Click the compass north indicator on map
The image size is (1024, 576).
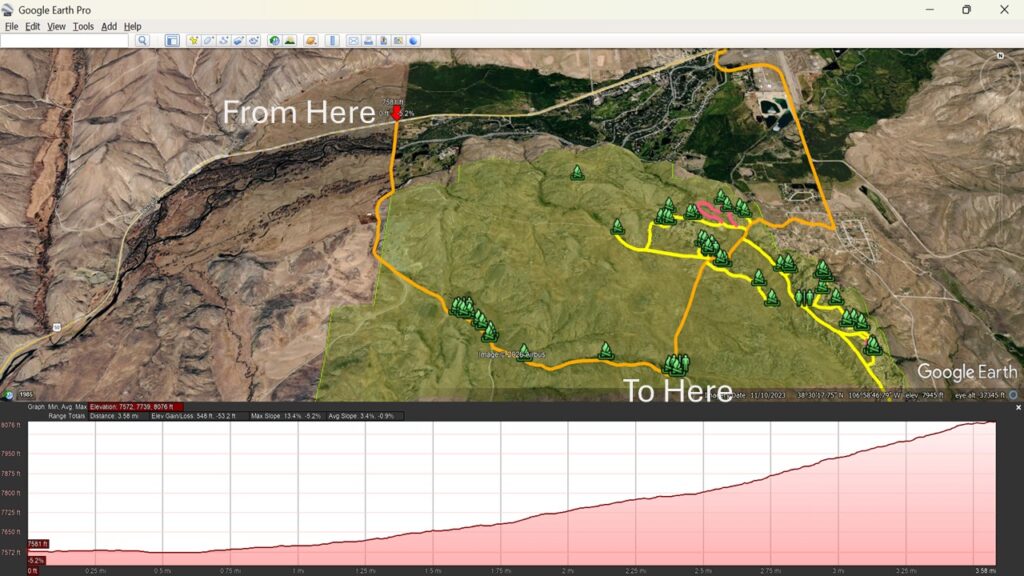click(x=1000, y=56)
